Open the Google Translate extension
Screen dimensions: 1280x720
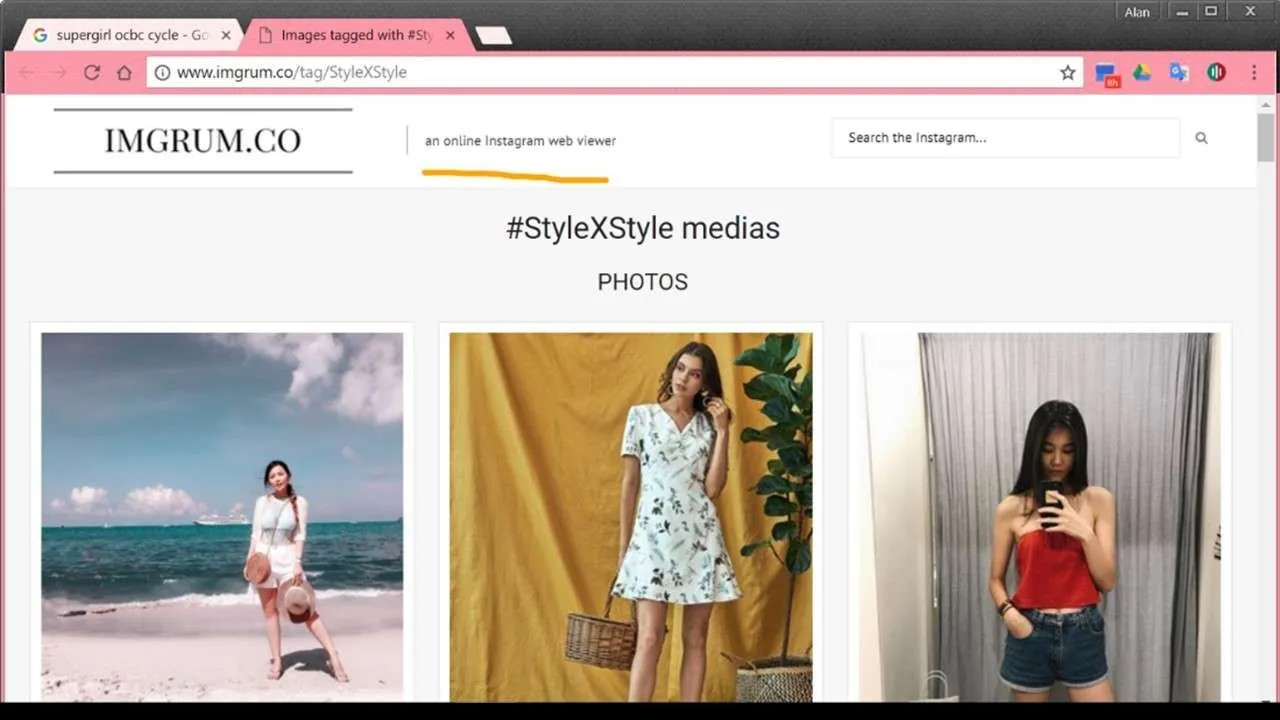[x=1179, y=72]
